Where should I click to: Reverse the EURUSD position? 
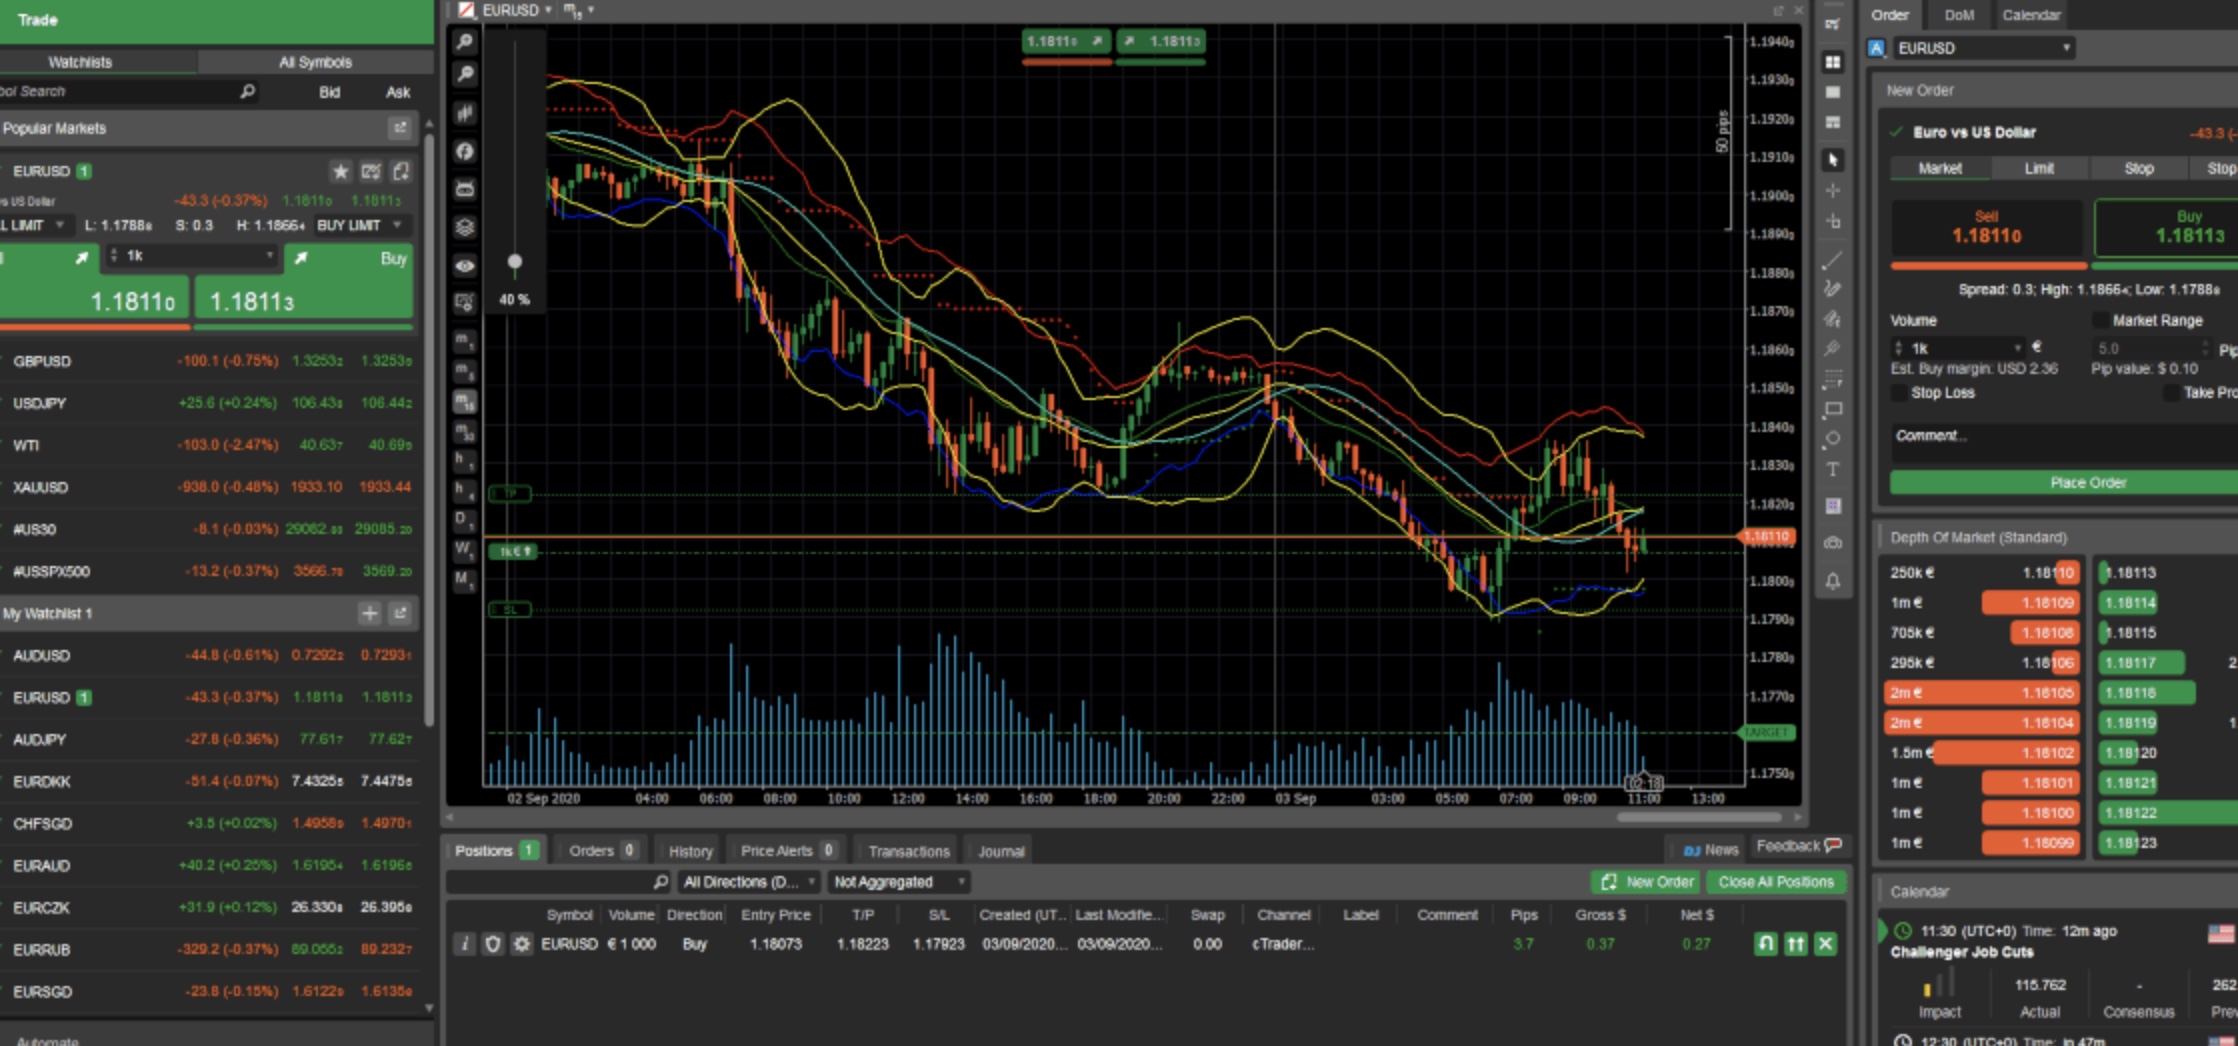1766,944
